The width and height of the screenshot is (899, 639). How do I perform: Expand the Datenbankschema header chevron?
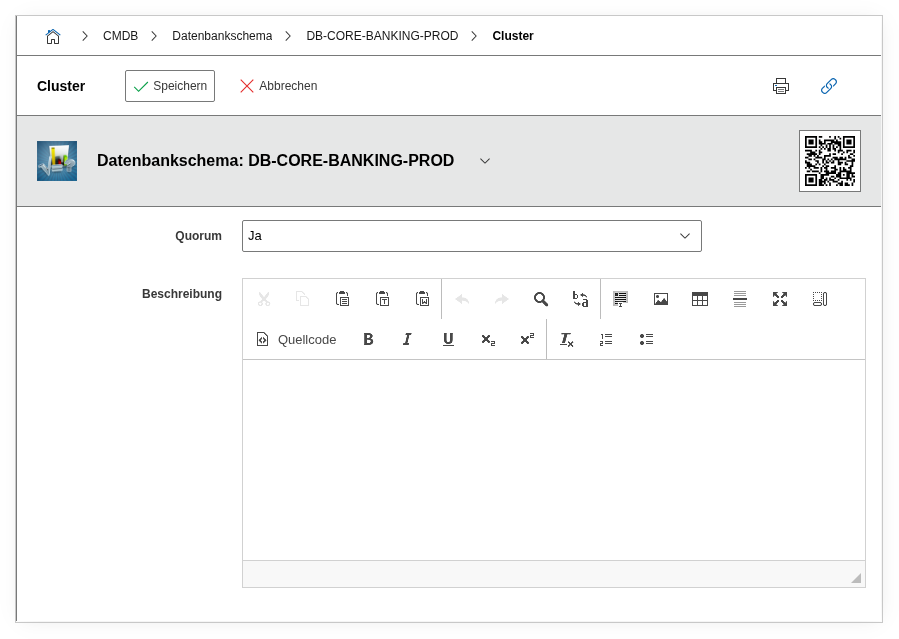pyautogui.click(x=485, y=160)
